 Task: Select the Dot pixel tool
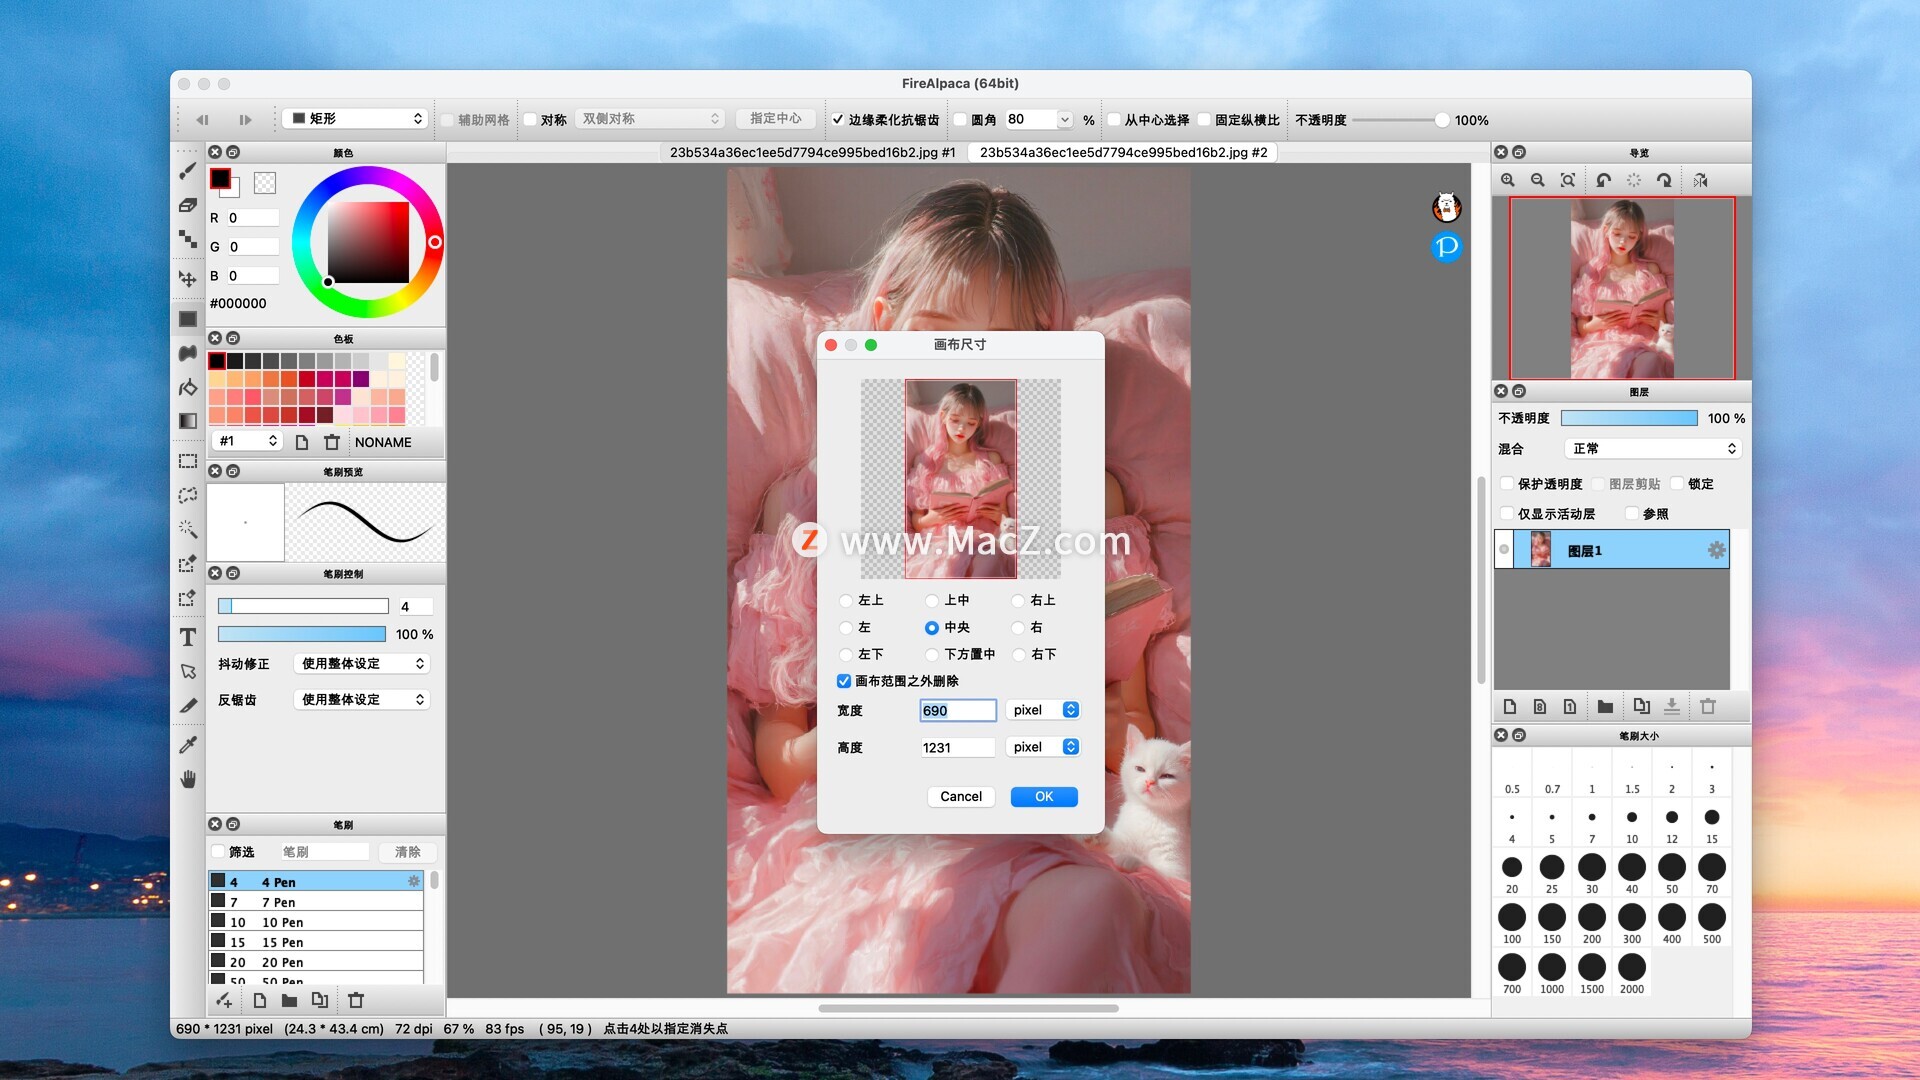187,238
